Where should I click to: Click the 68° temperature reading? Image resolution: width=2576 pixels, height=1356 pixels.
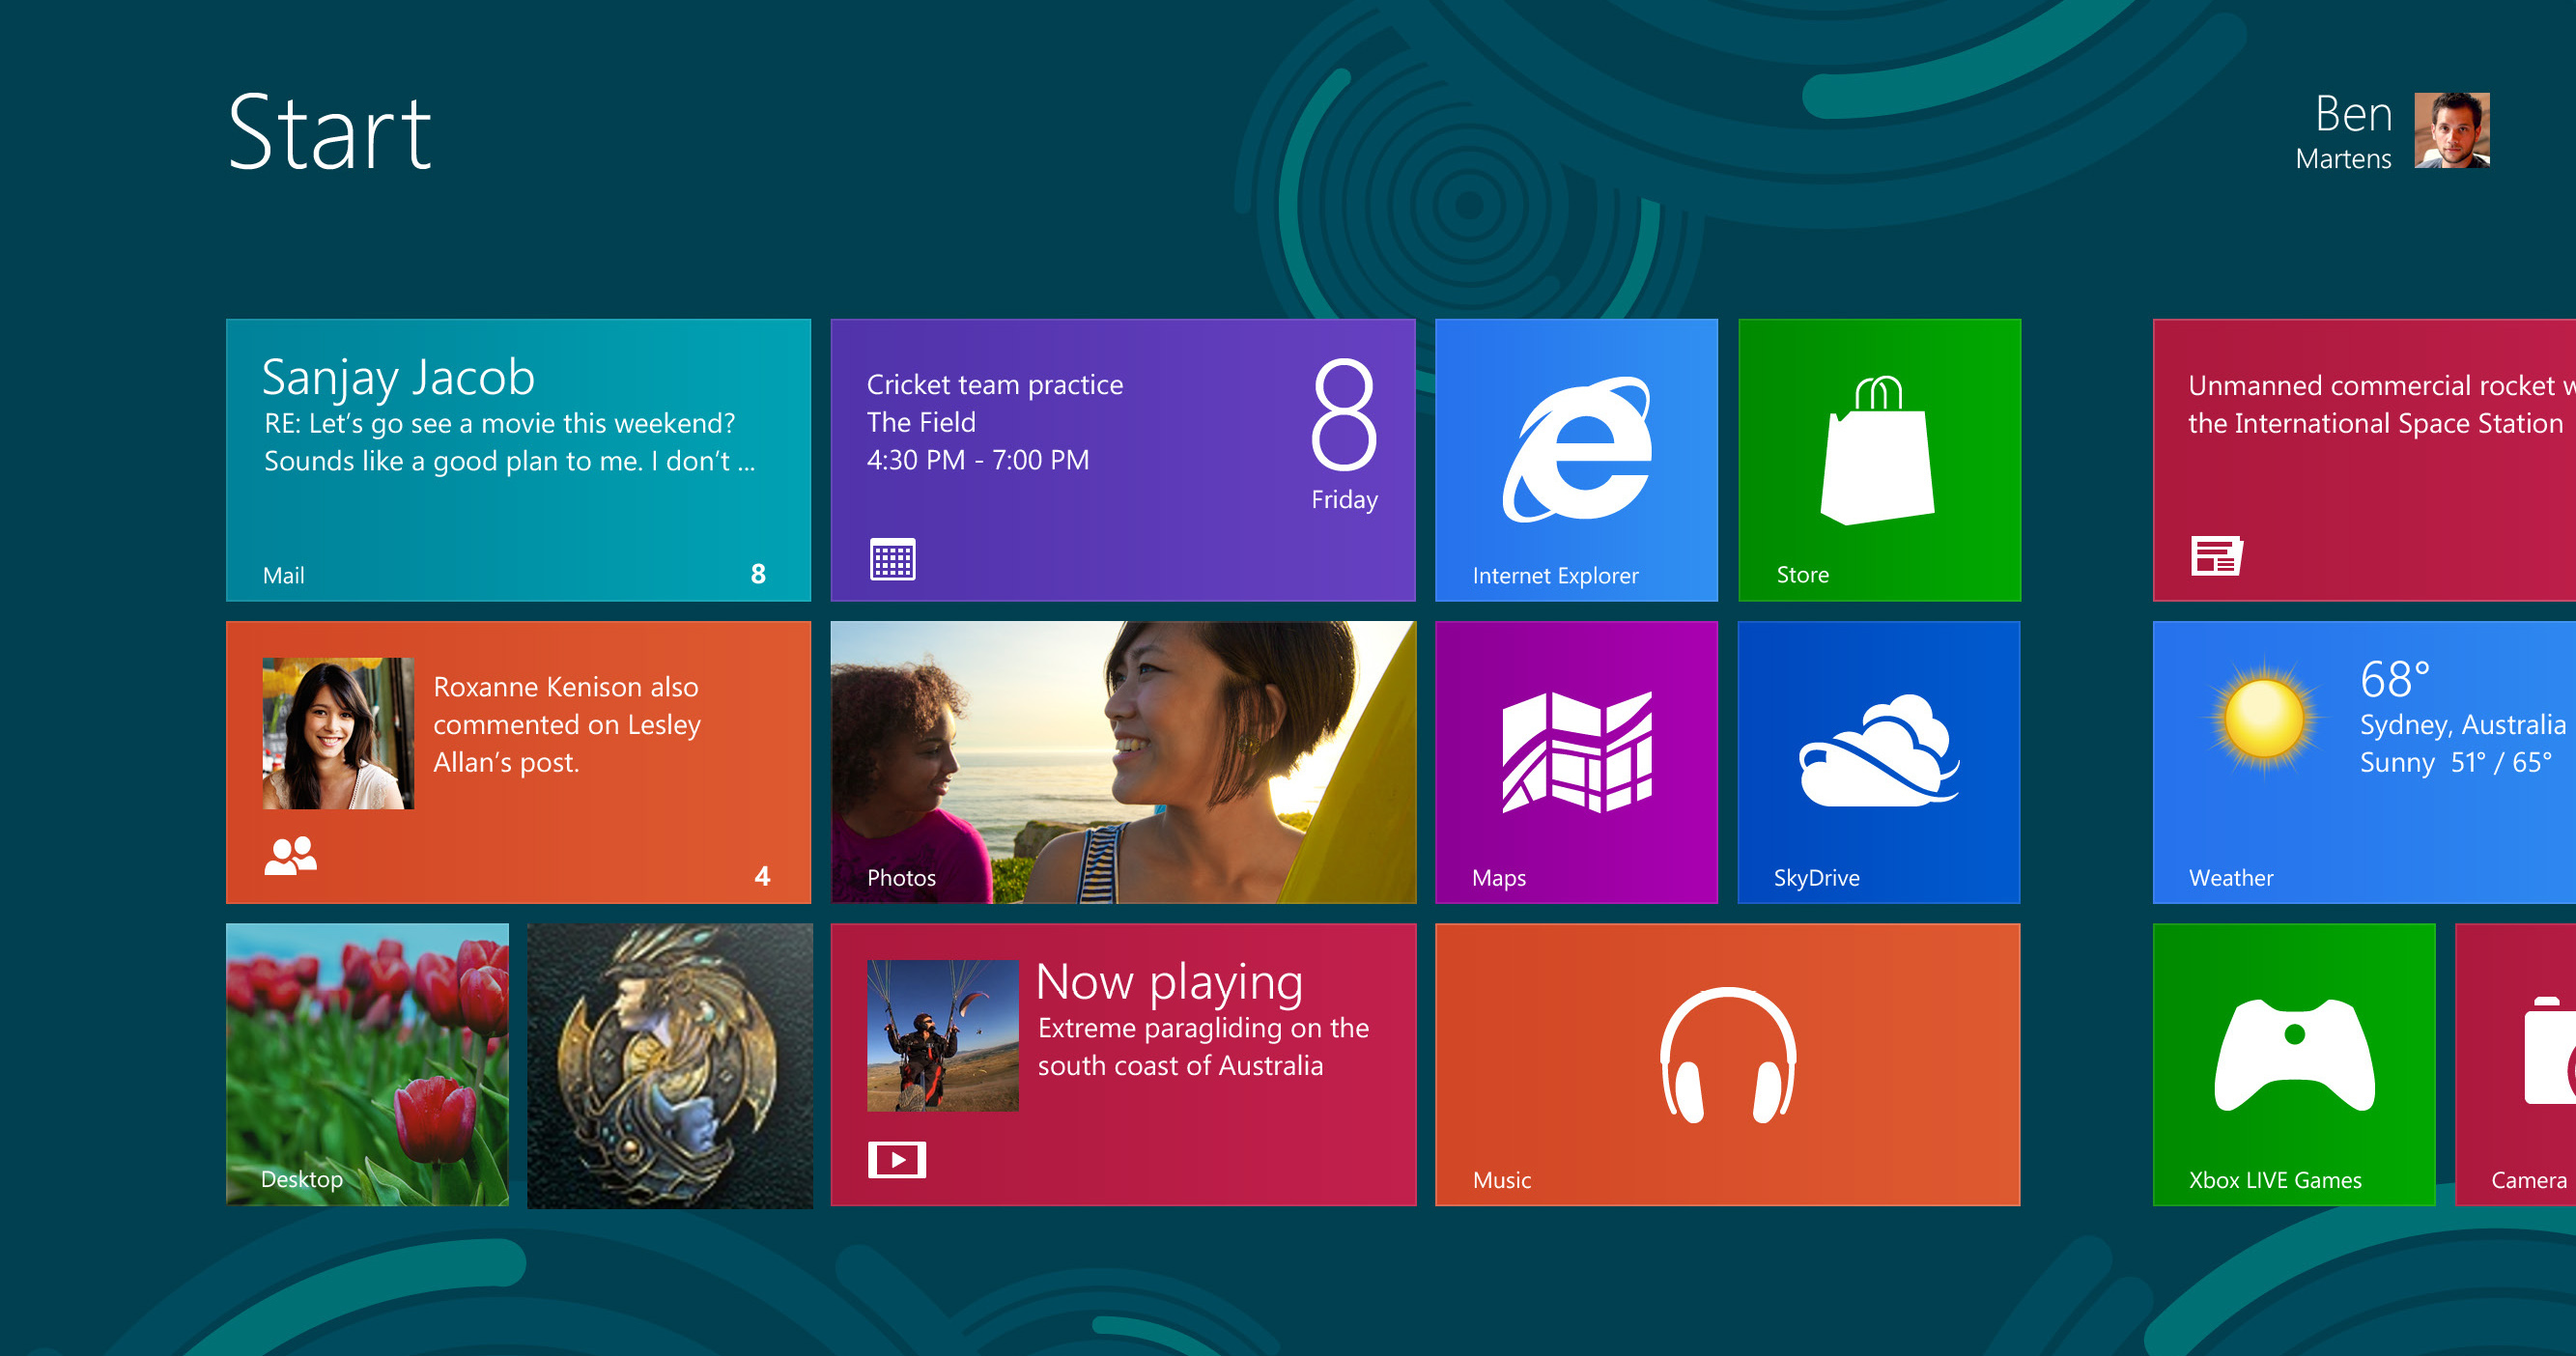tap(2394, 679)
